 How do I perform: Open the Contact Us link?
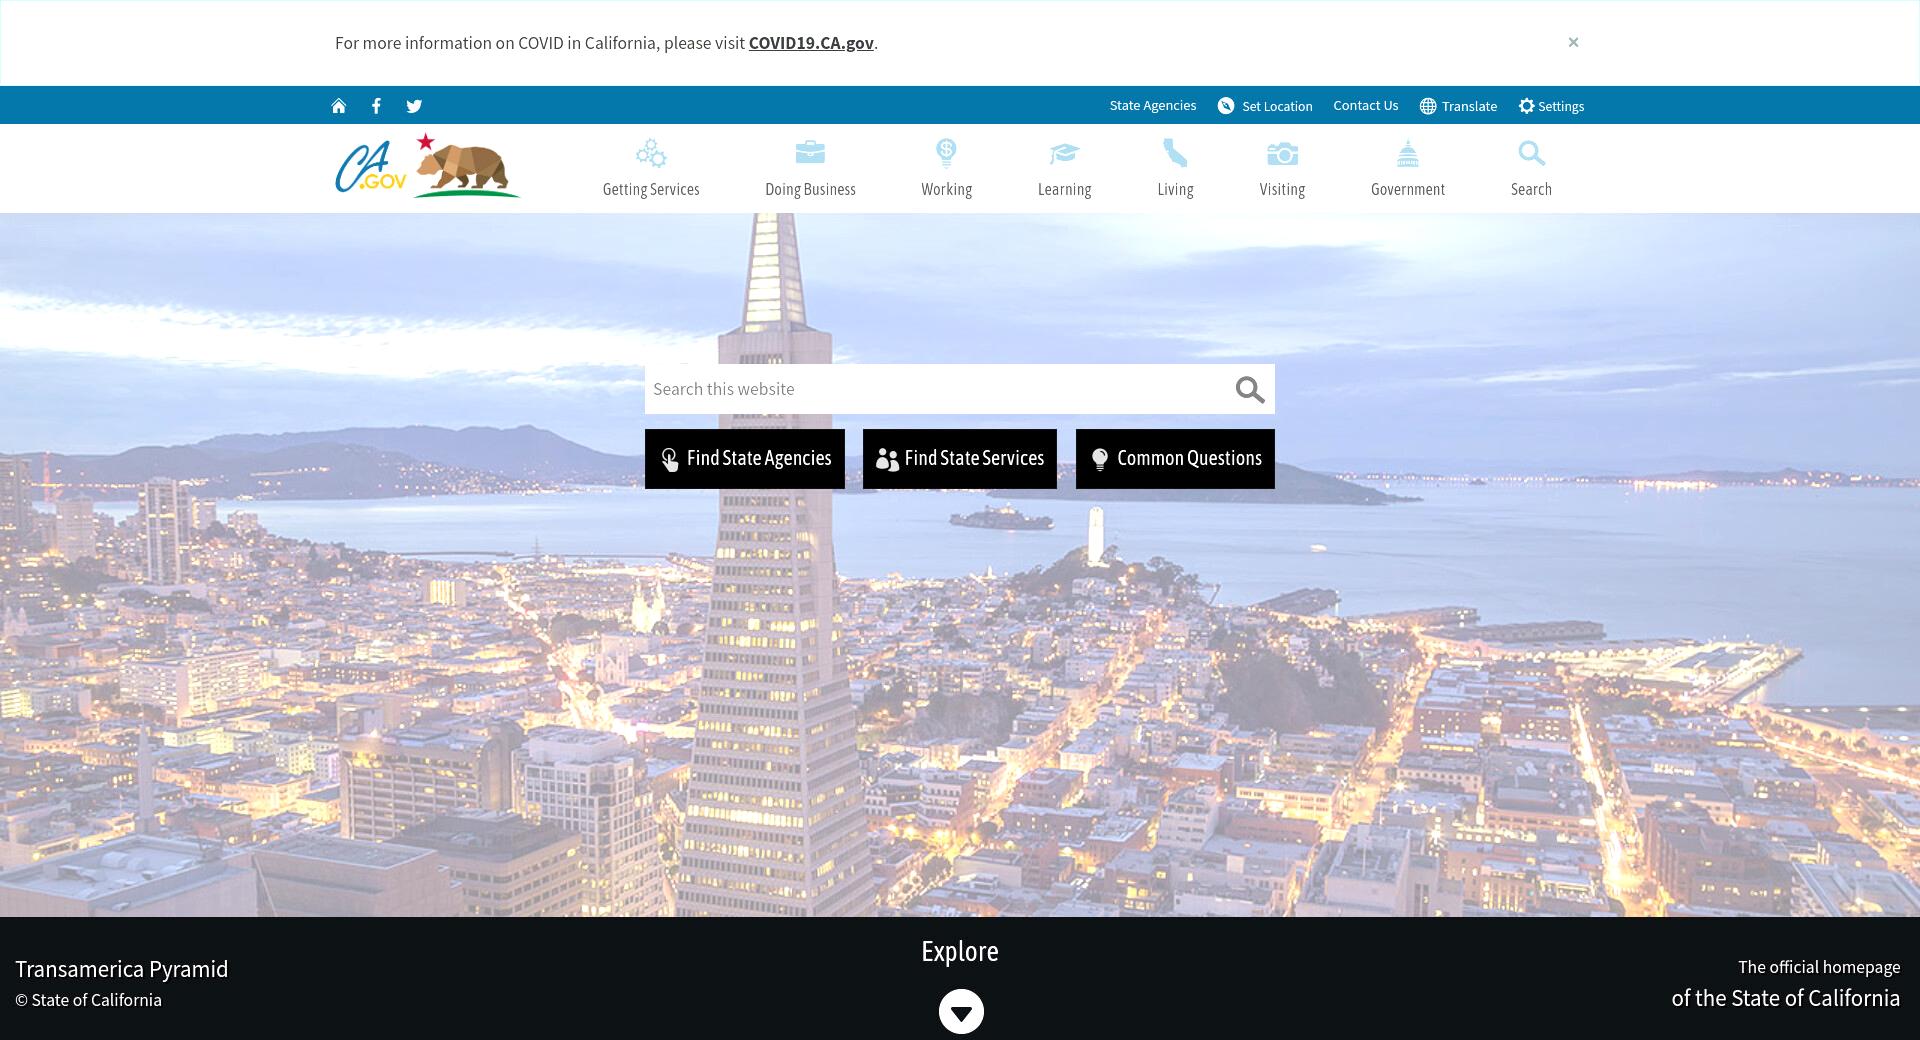[x=1365, y=105]
